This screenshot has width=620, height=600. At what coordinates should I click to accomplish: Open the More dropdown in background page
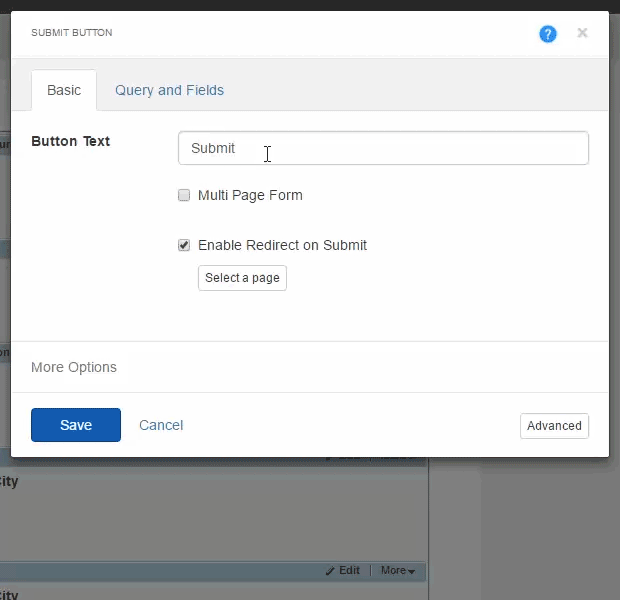pyautogui.click(x=398, y=570)
